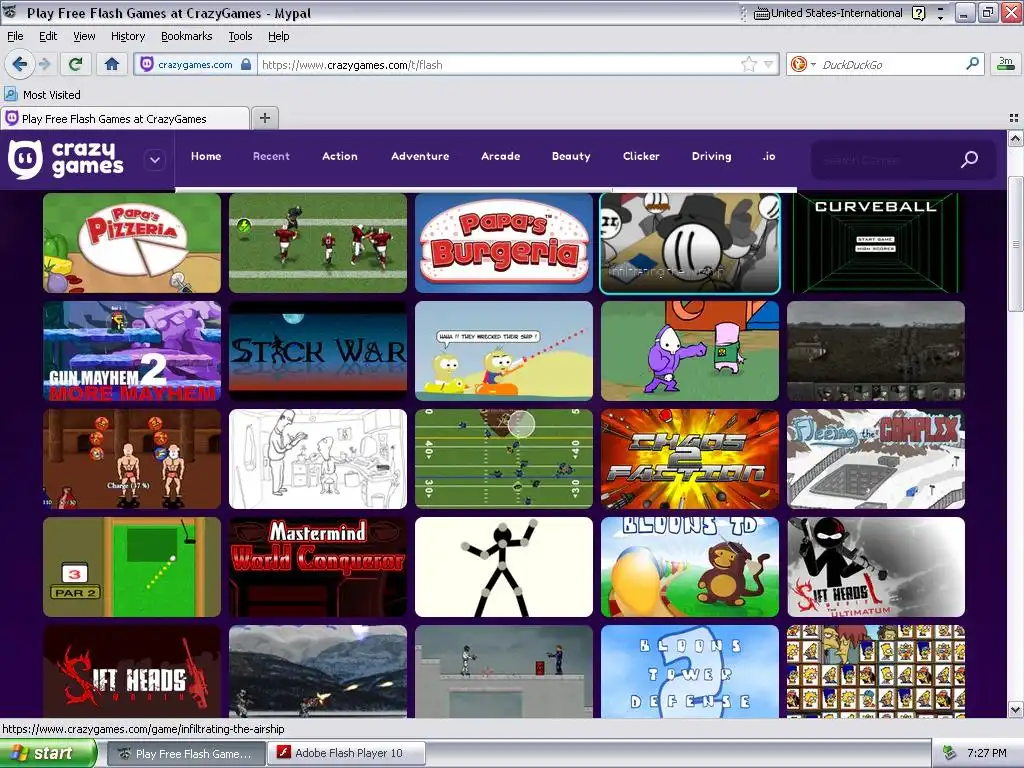The image size is (1024, 768).
Task: Open the Curveball game thumbnail
Action: tap(876, 243)
